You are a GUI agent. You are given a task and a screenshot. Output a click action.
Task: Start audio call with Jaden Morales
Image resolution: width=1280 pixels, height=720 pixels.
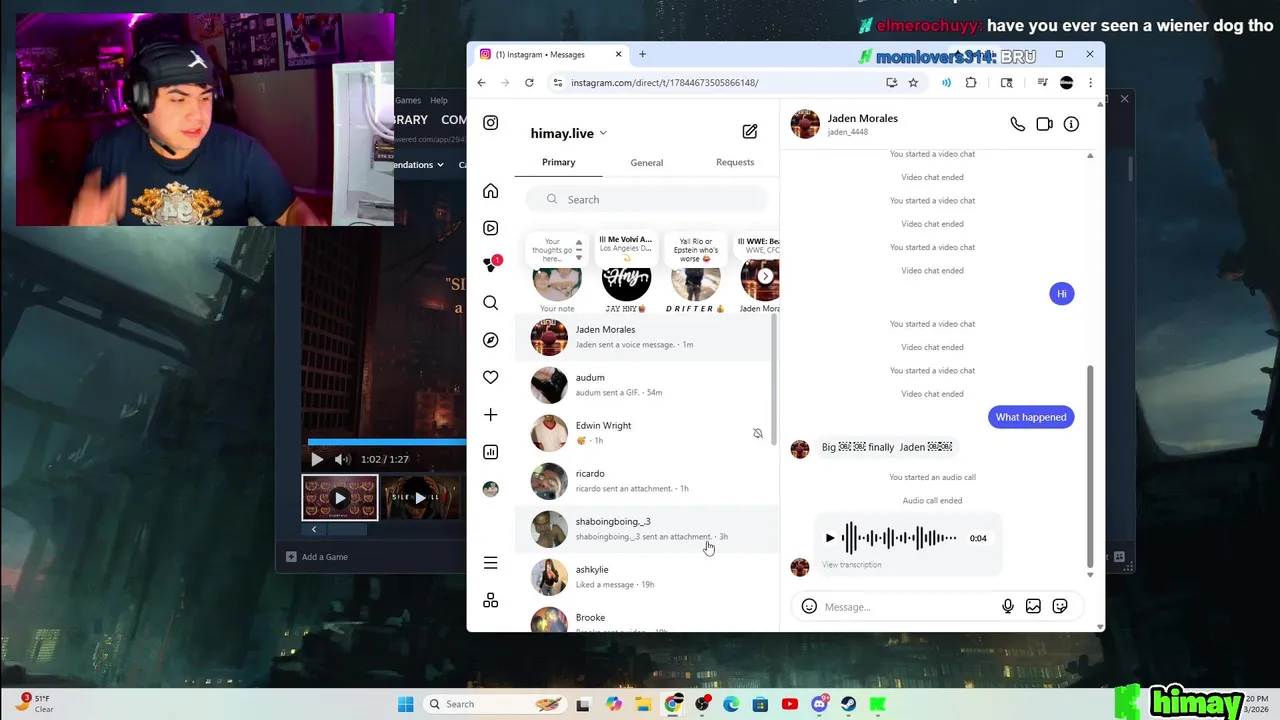point(1017,124)
